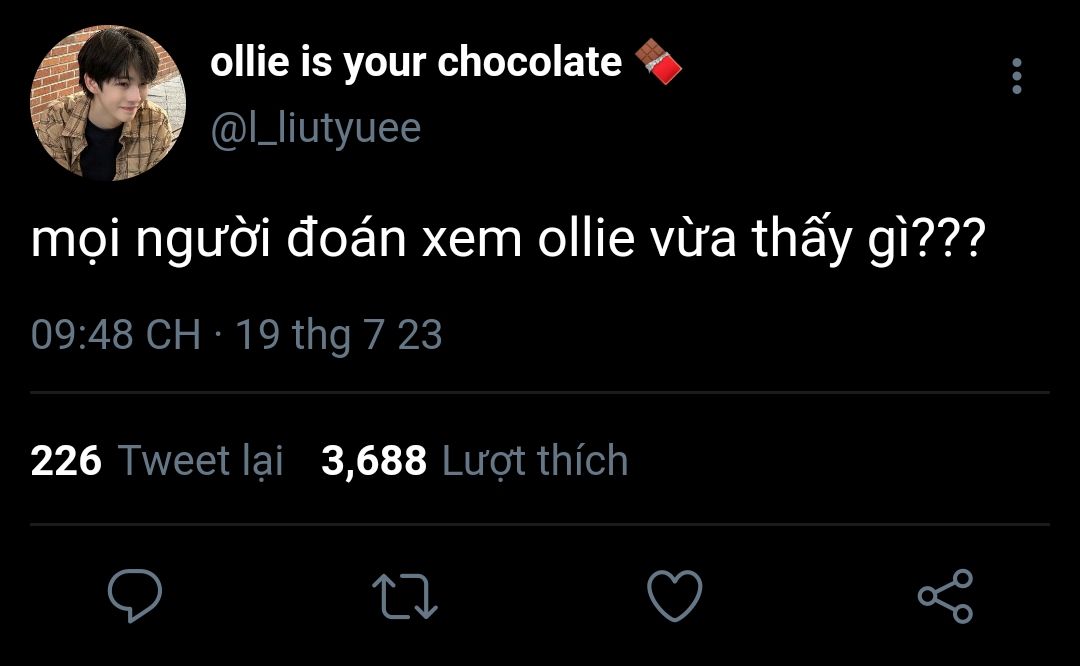Image resolution: width=1080 pixels, height=666 pixels.
Task: Click the chocolate bar emoji beside the name
Action: pyautogui.click(x=658, y=64)
